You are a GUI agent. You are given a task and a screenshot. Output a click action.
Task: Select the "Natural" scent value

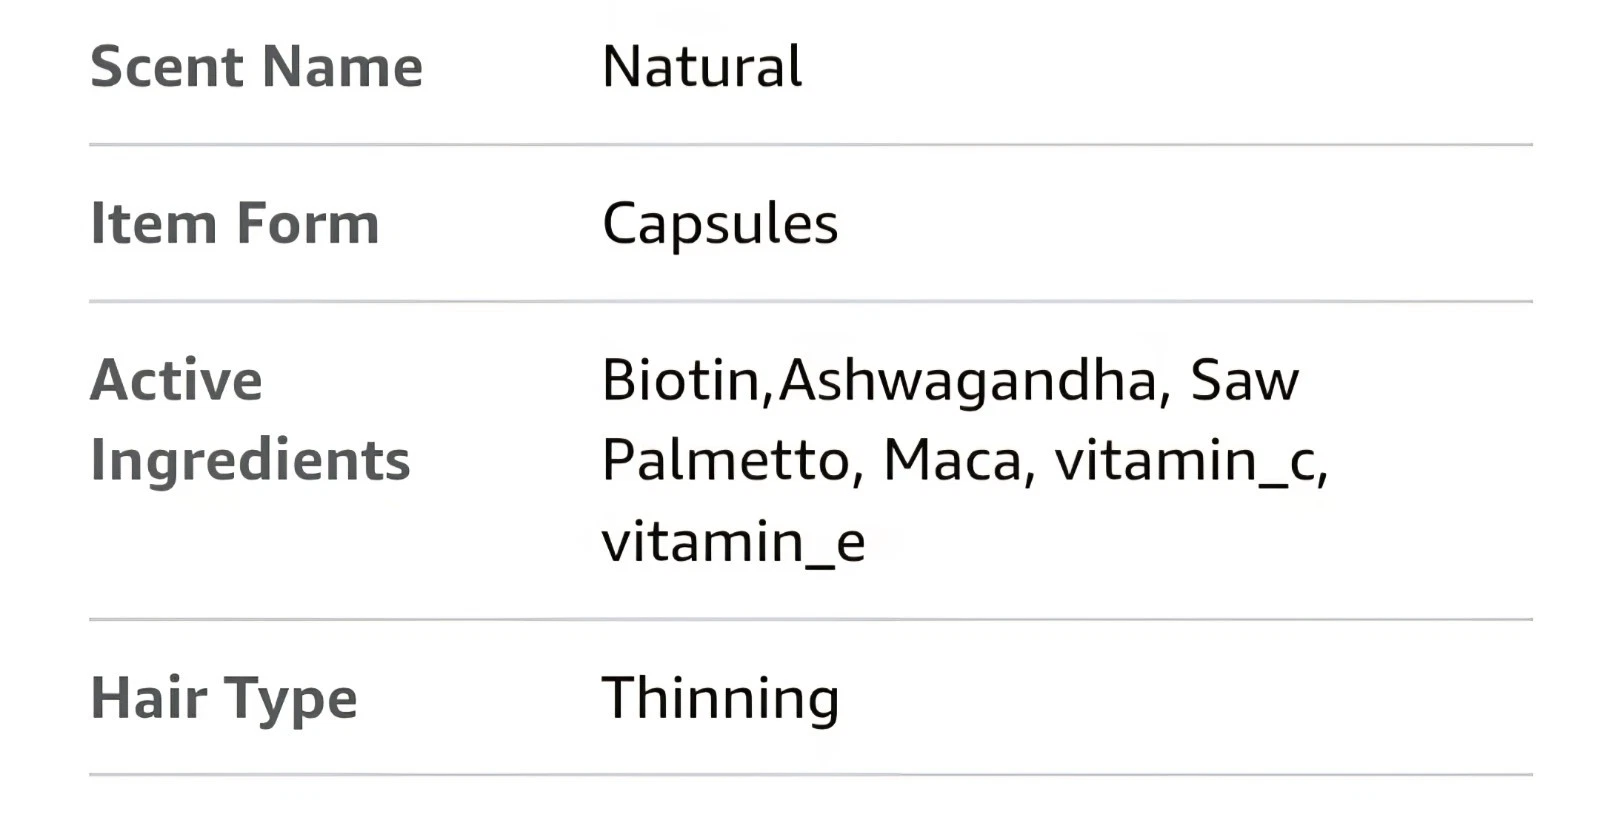(x=702, y=67)
